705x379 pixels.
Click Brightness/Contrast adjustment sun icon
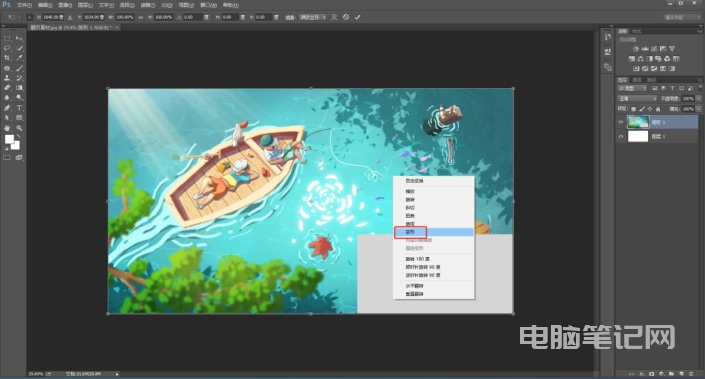(636, 49)
